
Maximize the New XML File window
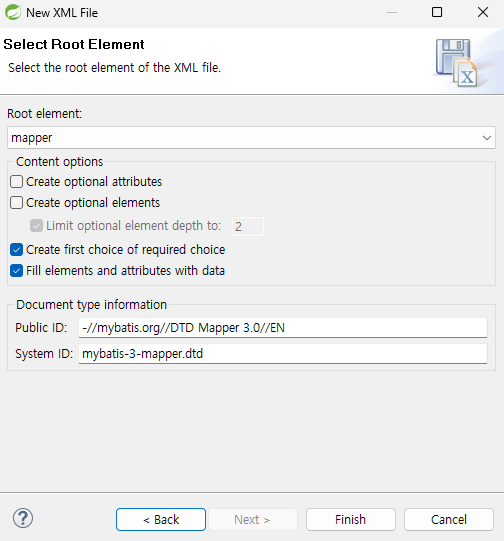pyautogui.click(x=437, y=12)
